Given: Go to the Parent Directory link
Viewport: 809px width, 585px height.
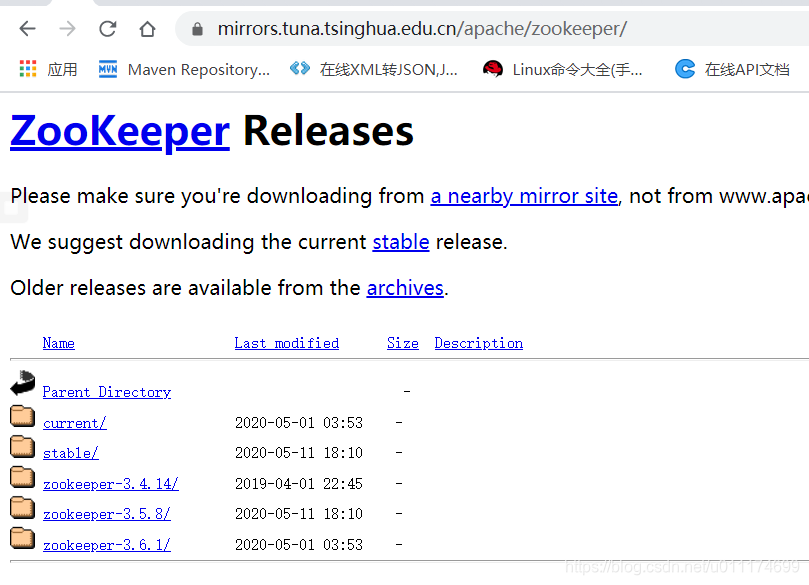Looking at the screenshot, I should click(107, 392).
